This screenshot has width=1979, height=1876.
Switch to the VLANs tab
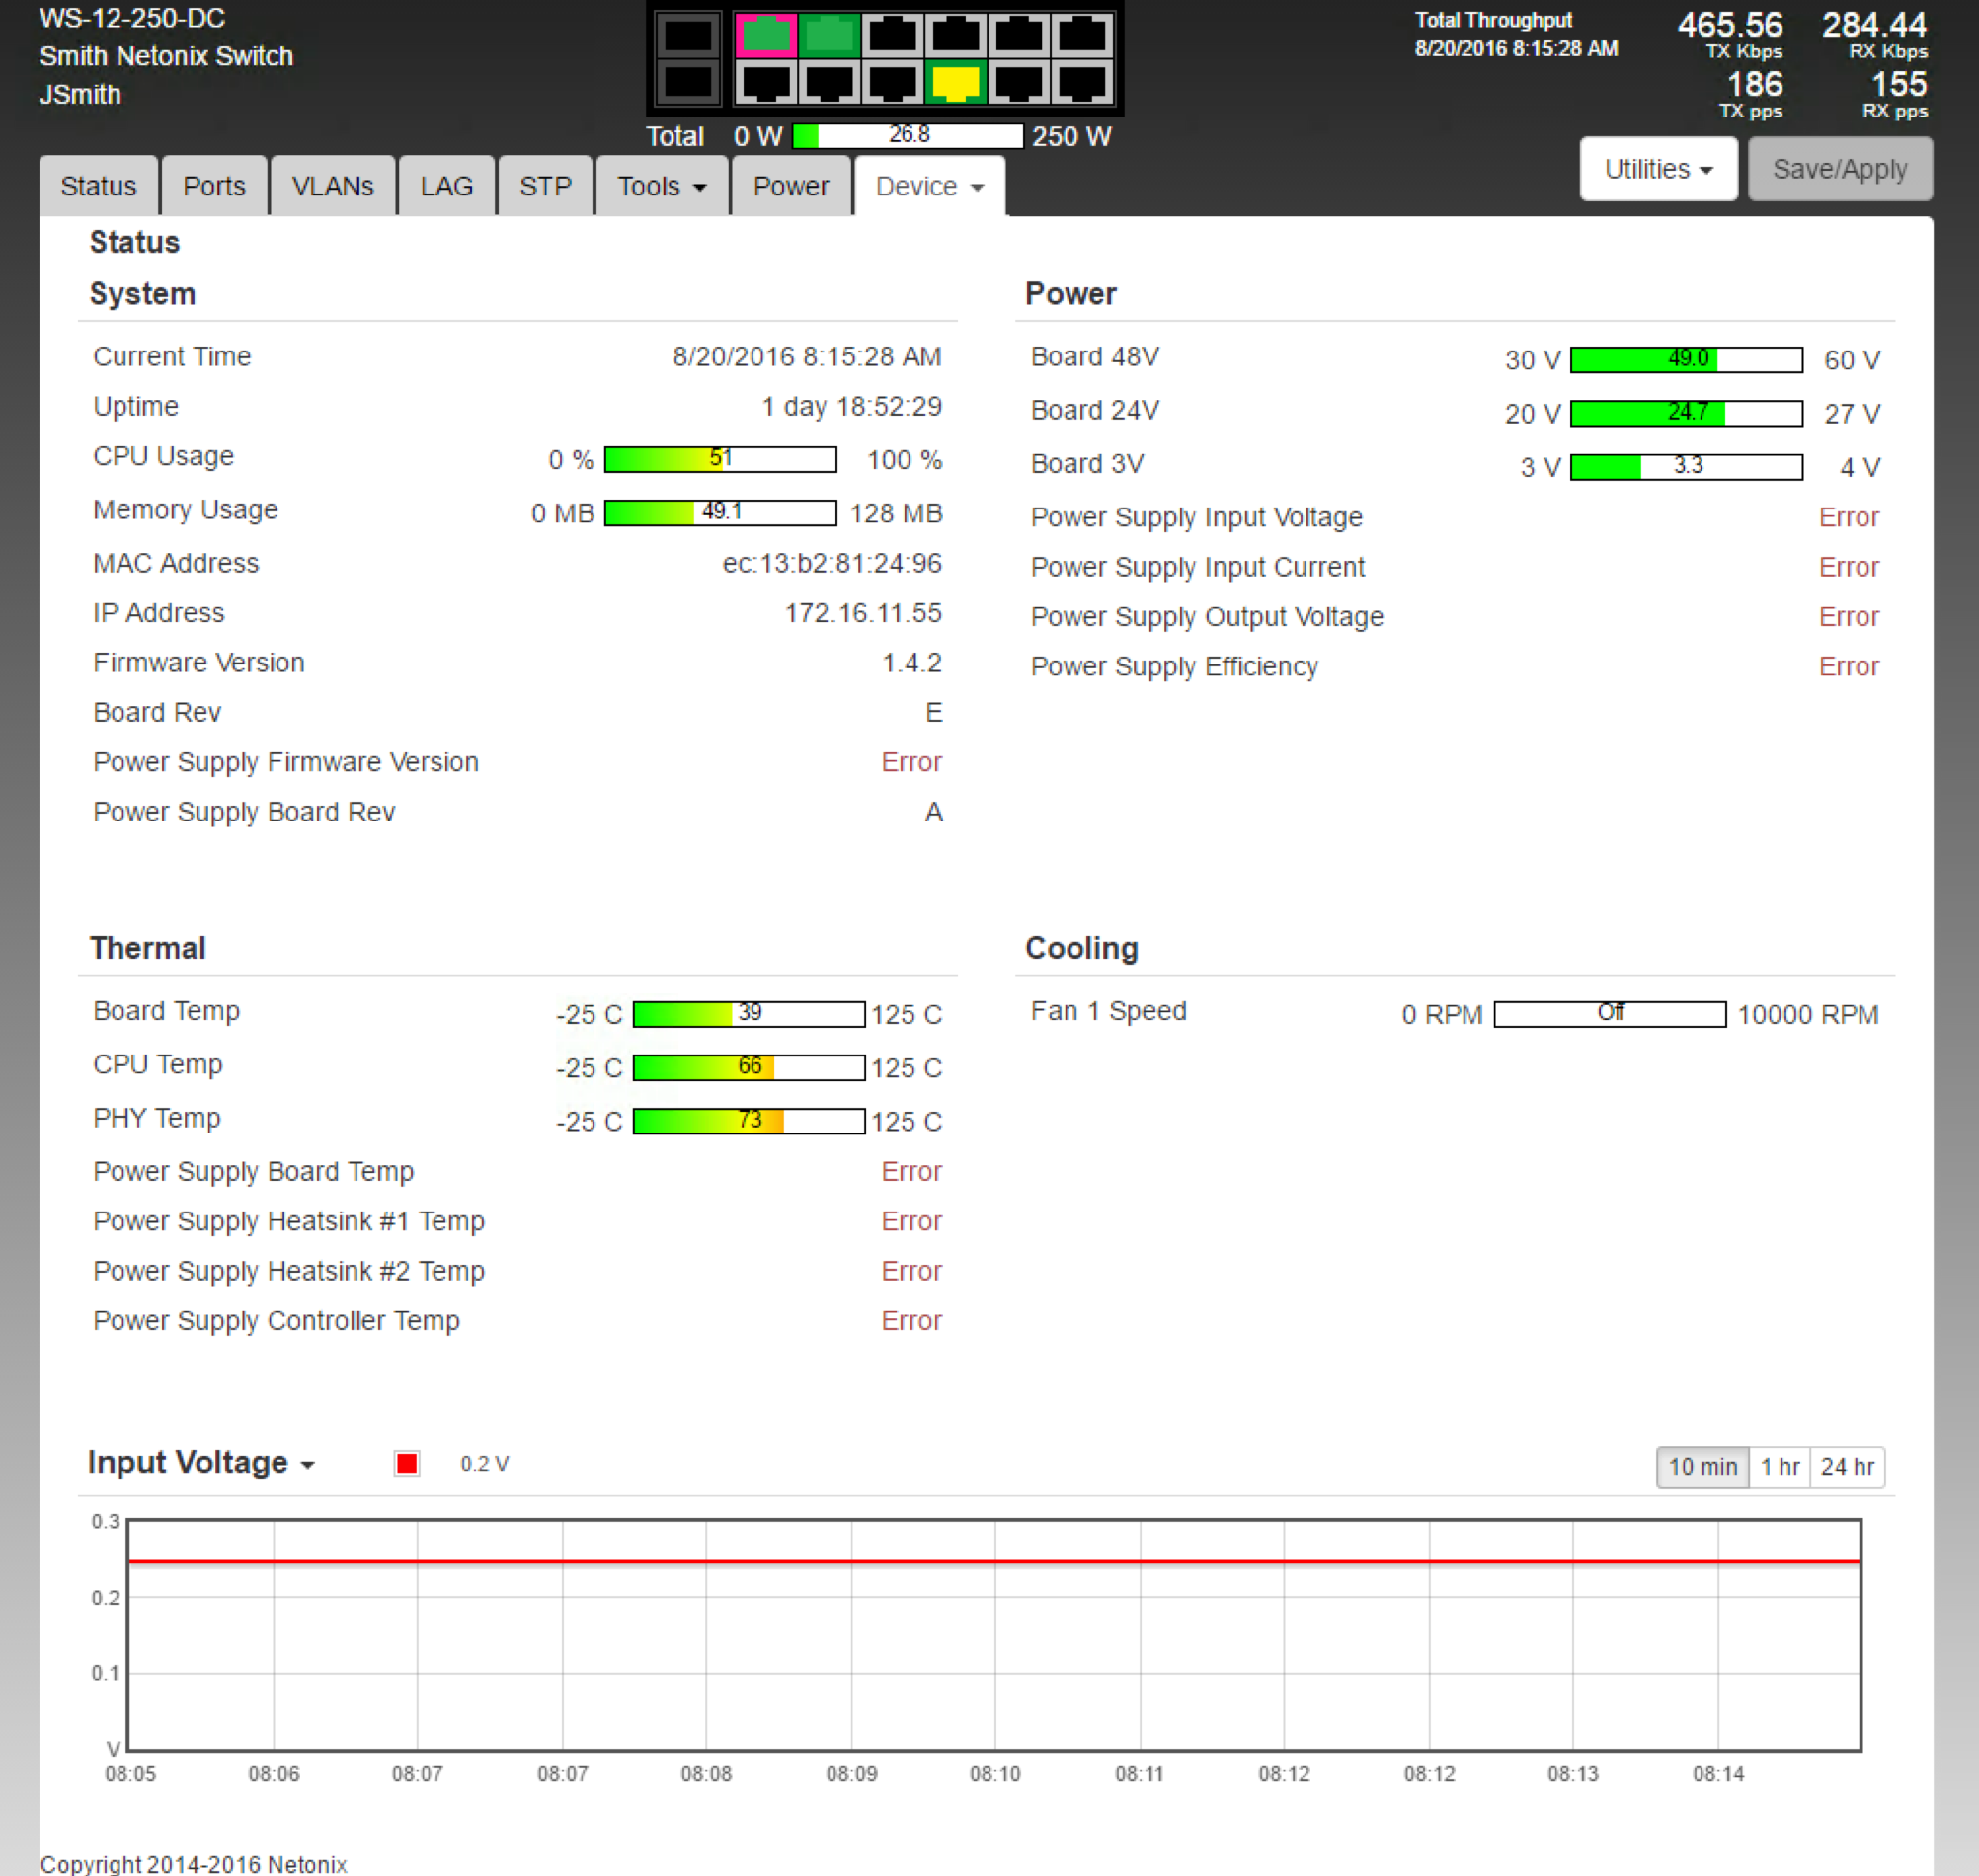(332, 186)
